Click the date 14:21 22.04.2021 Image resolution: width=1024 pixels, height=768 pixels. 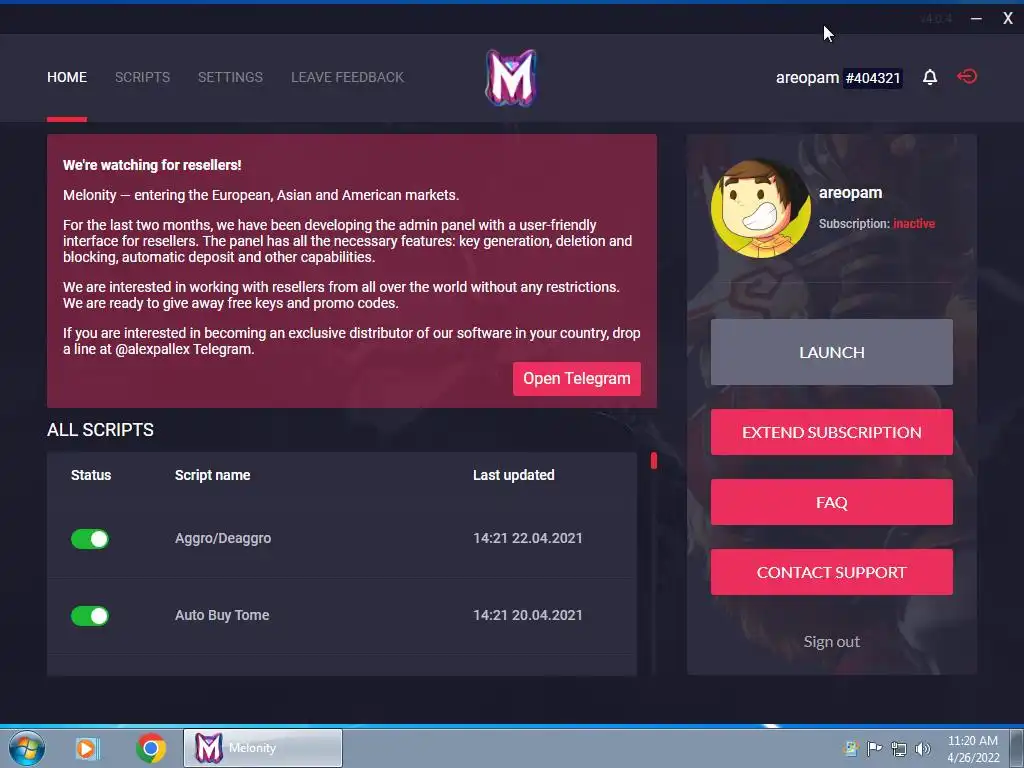click(528, 538)
